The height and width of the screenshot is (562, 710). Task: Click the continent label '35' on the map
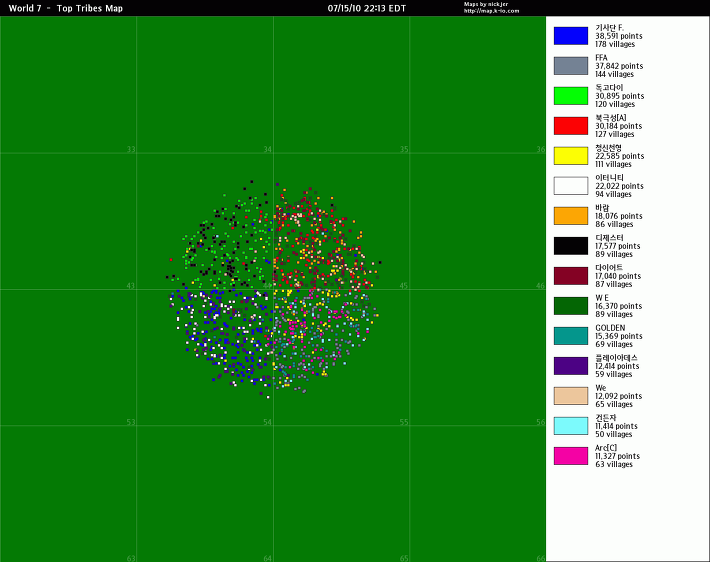coord(404,149)
